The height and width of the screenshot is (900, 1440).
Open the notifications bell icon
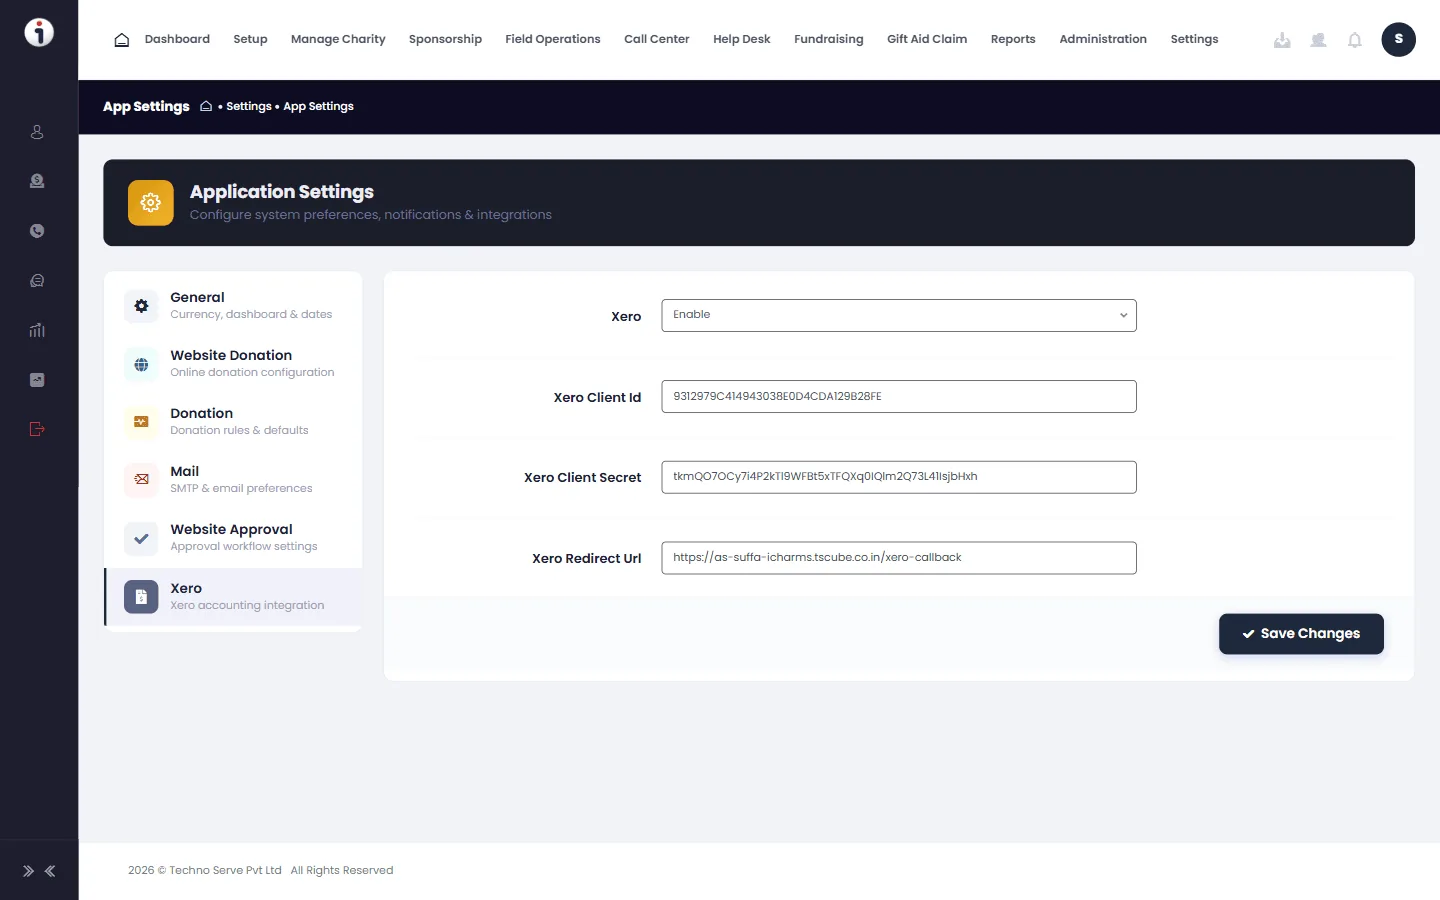(1354, 40)
